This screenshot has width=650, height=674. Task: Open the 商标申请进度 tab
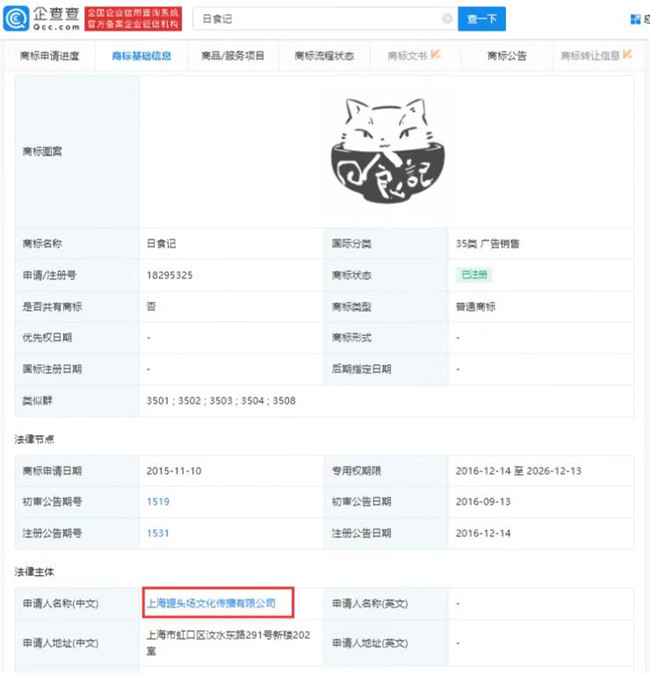point(50,56)
